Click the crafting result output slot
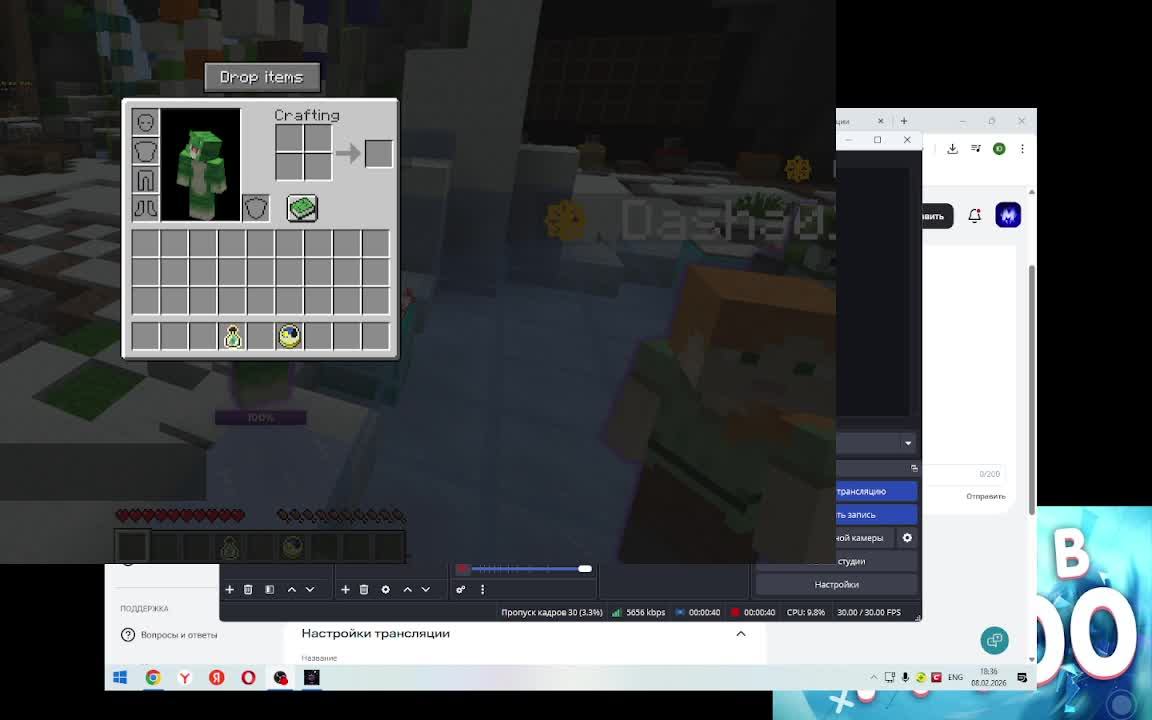Screen dimensions: 1152x720 378,154
